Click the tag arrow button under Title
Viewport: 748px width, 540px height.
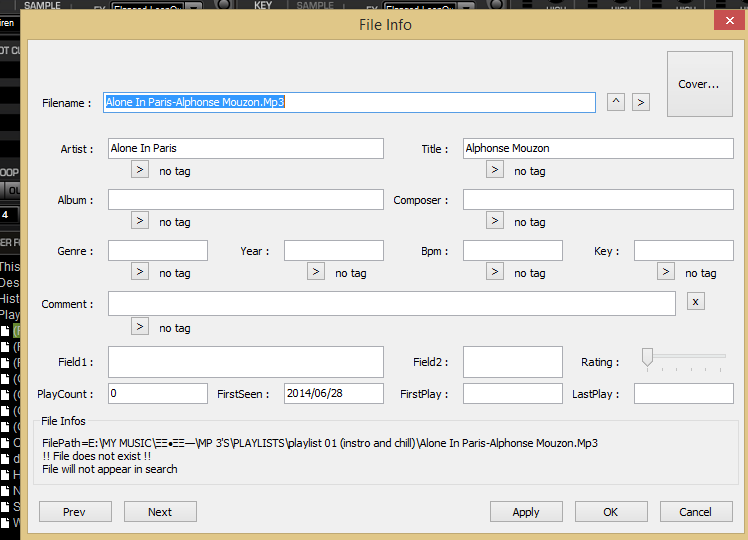[x=495, y=170]
